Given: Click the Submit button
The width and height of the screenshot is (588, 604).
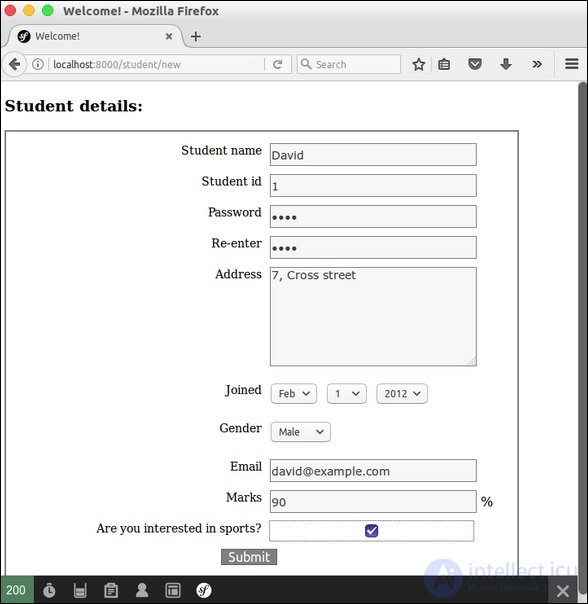Looking at the screenshot, I should [x=249, y=557].
